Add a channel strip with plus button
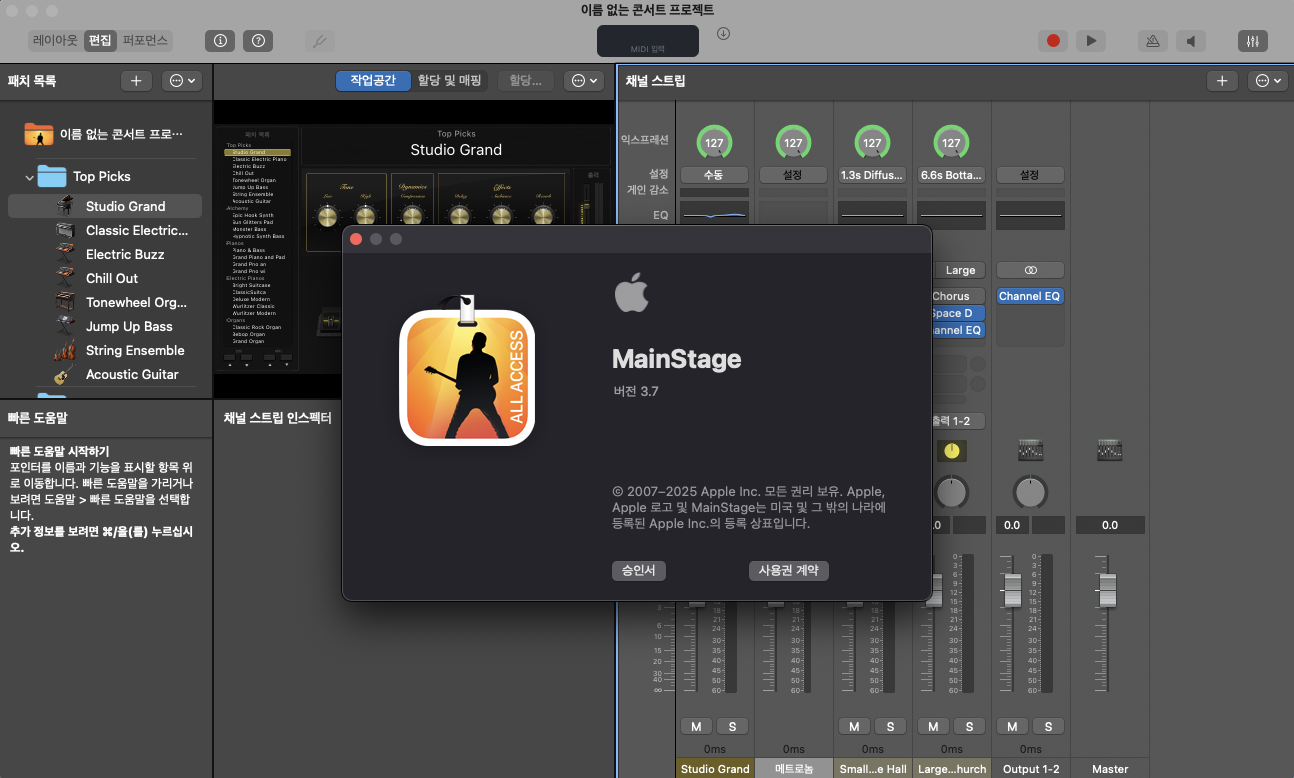Screen dimensions: 1294x778 (x=1221, y=81)
